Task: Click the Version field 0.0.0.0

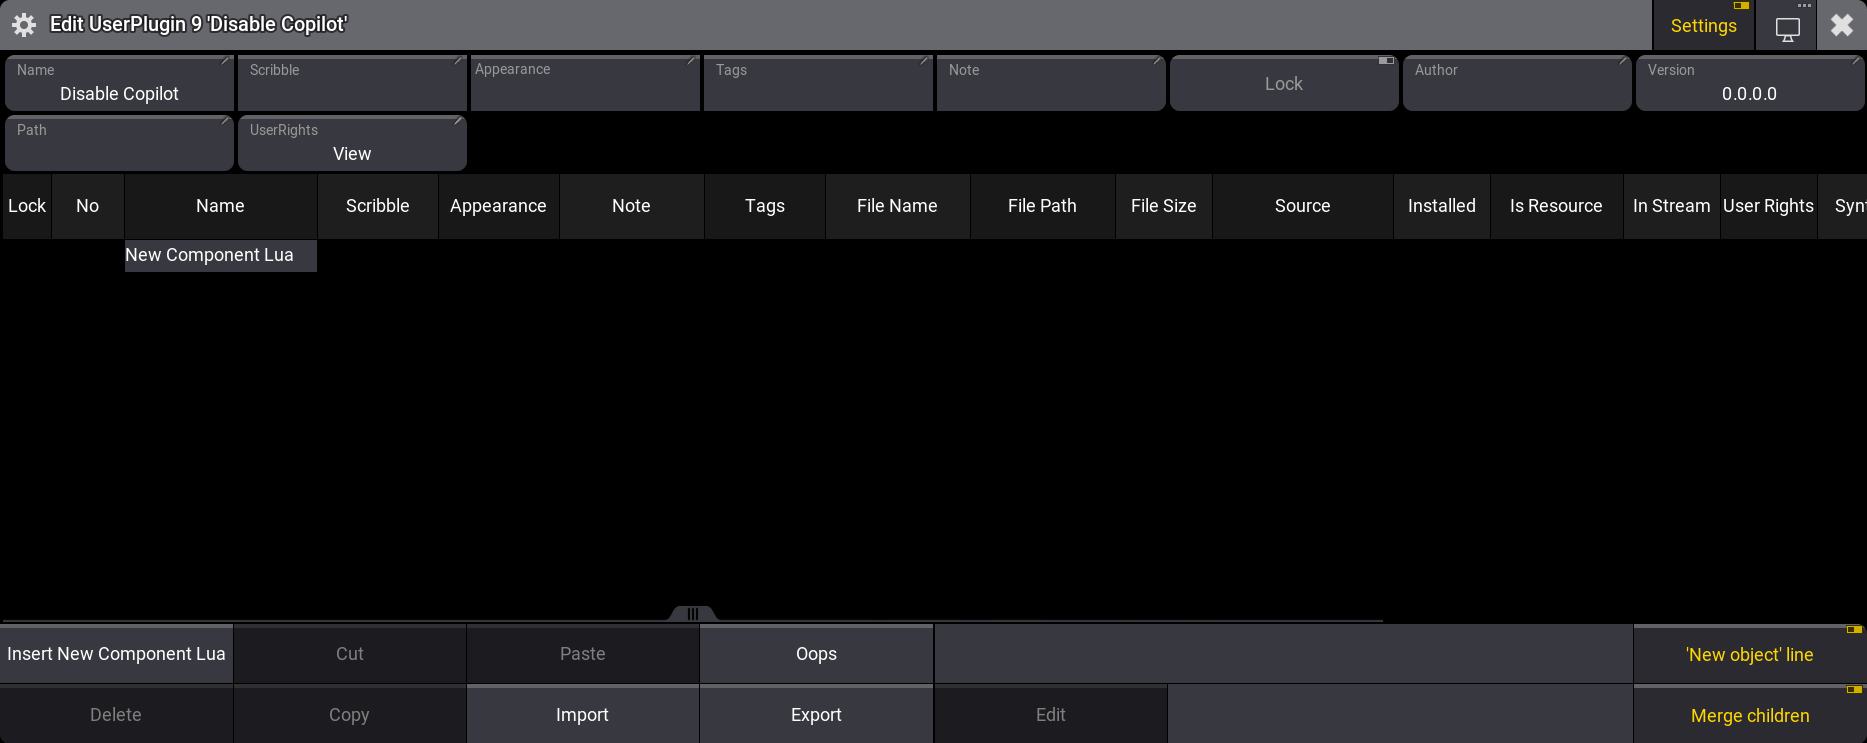Action: tap(1749, 84)
